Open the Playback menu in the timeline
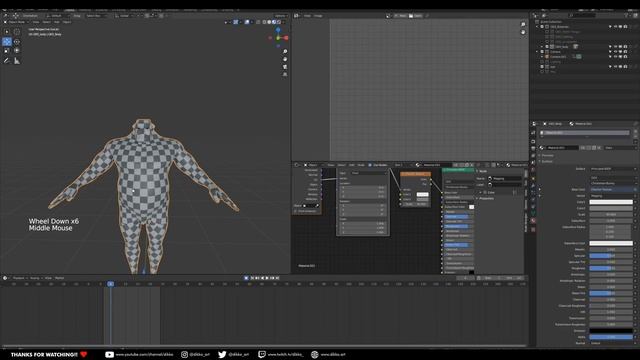The height and width of the screenshot is (360, 640). 19,278
